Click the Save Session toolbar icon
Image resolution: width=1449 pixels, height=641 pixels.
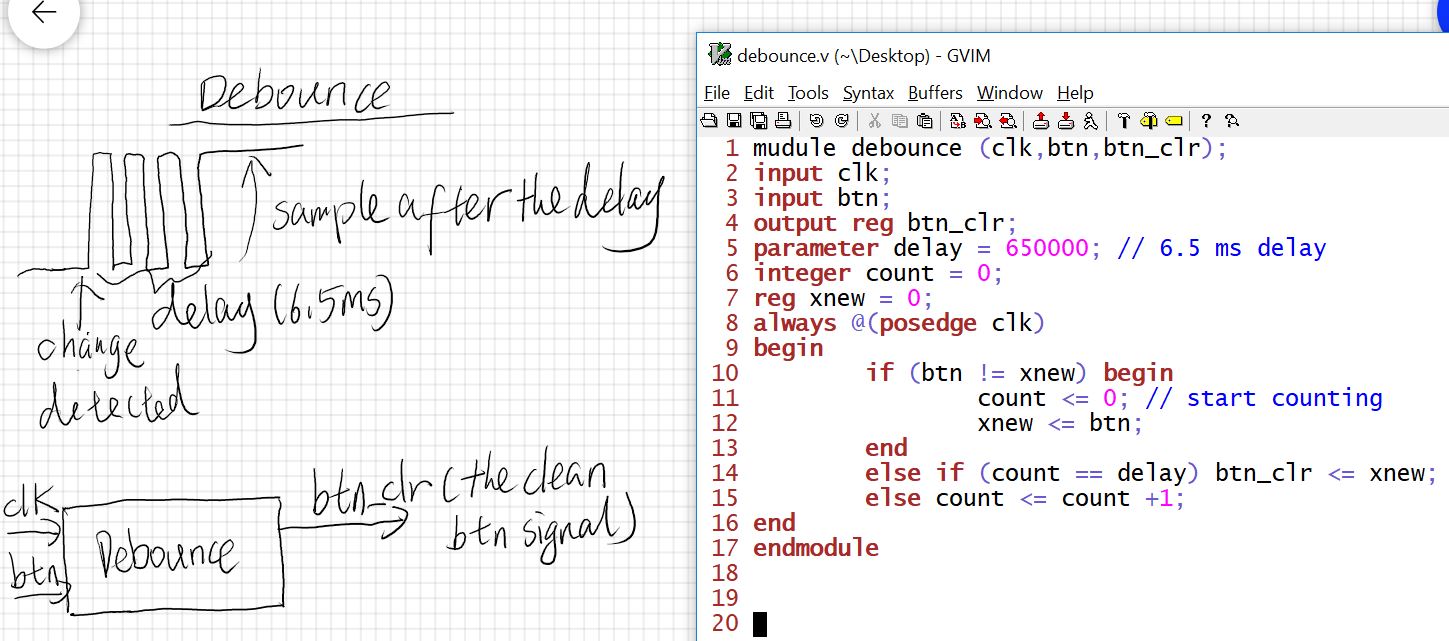1066,121
